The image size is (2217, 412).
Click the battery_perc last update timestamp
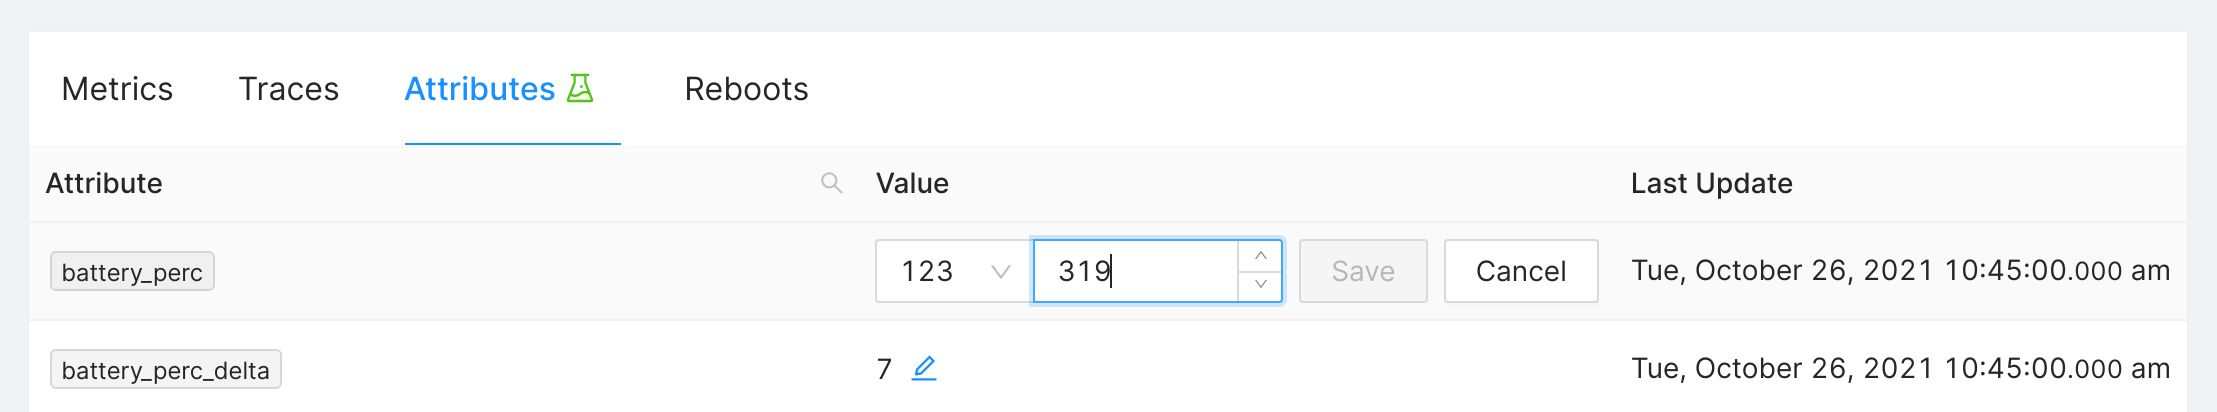coord(1900,271)
